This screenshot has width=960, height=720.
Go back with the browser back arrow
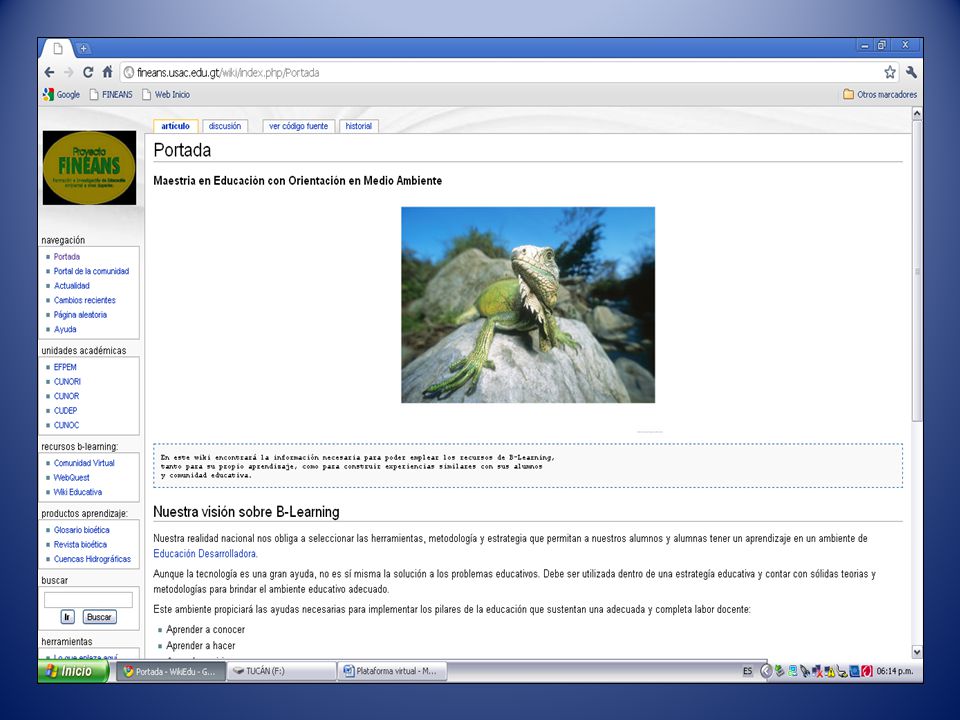(50, 72)
